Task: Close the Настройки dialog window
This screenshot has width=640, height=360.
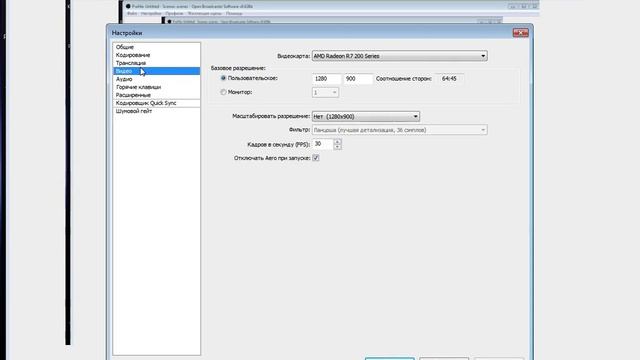Action: [x=520, y=33]
